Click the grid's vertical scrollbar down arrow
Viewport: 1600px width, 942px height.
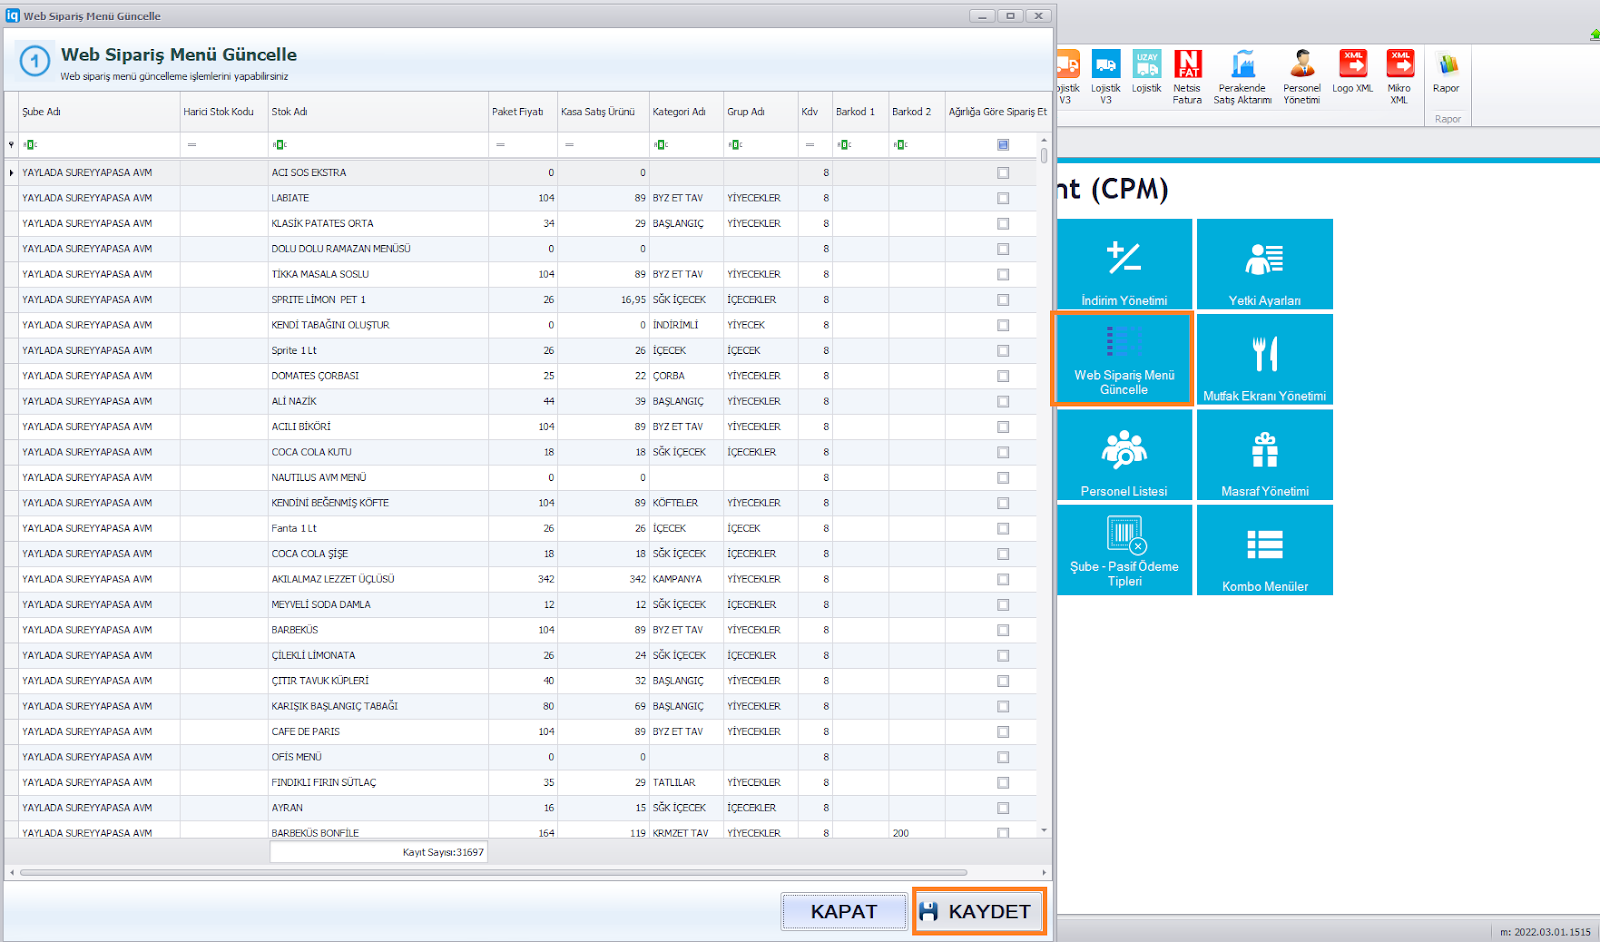pyautogui.click(x=1044, y=830)
